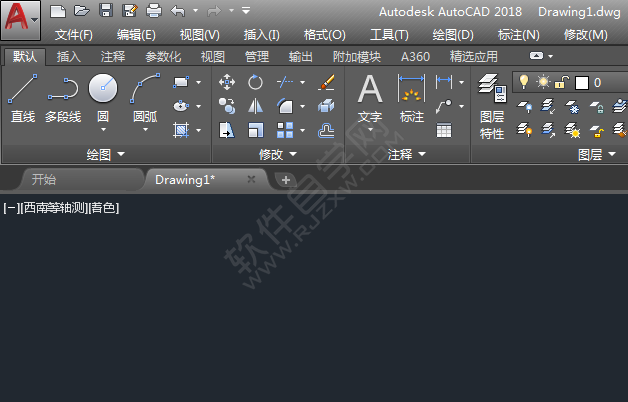
Task: Switch to the 参数化 ribbon tab
Action: (x=163, y=57)
